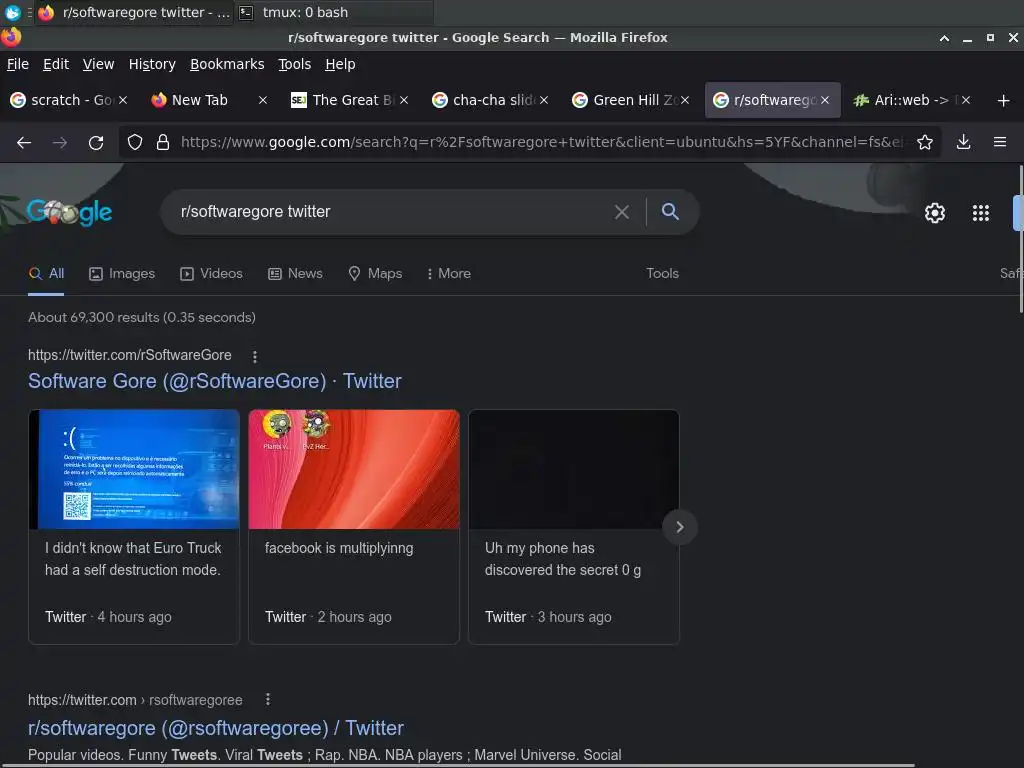1024x768 pixels.
Task: Click the Google doodle logo
Action: coord(69,211)
